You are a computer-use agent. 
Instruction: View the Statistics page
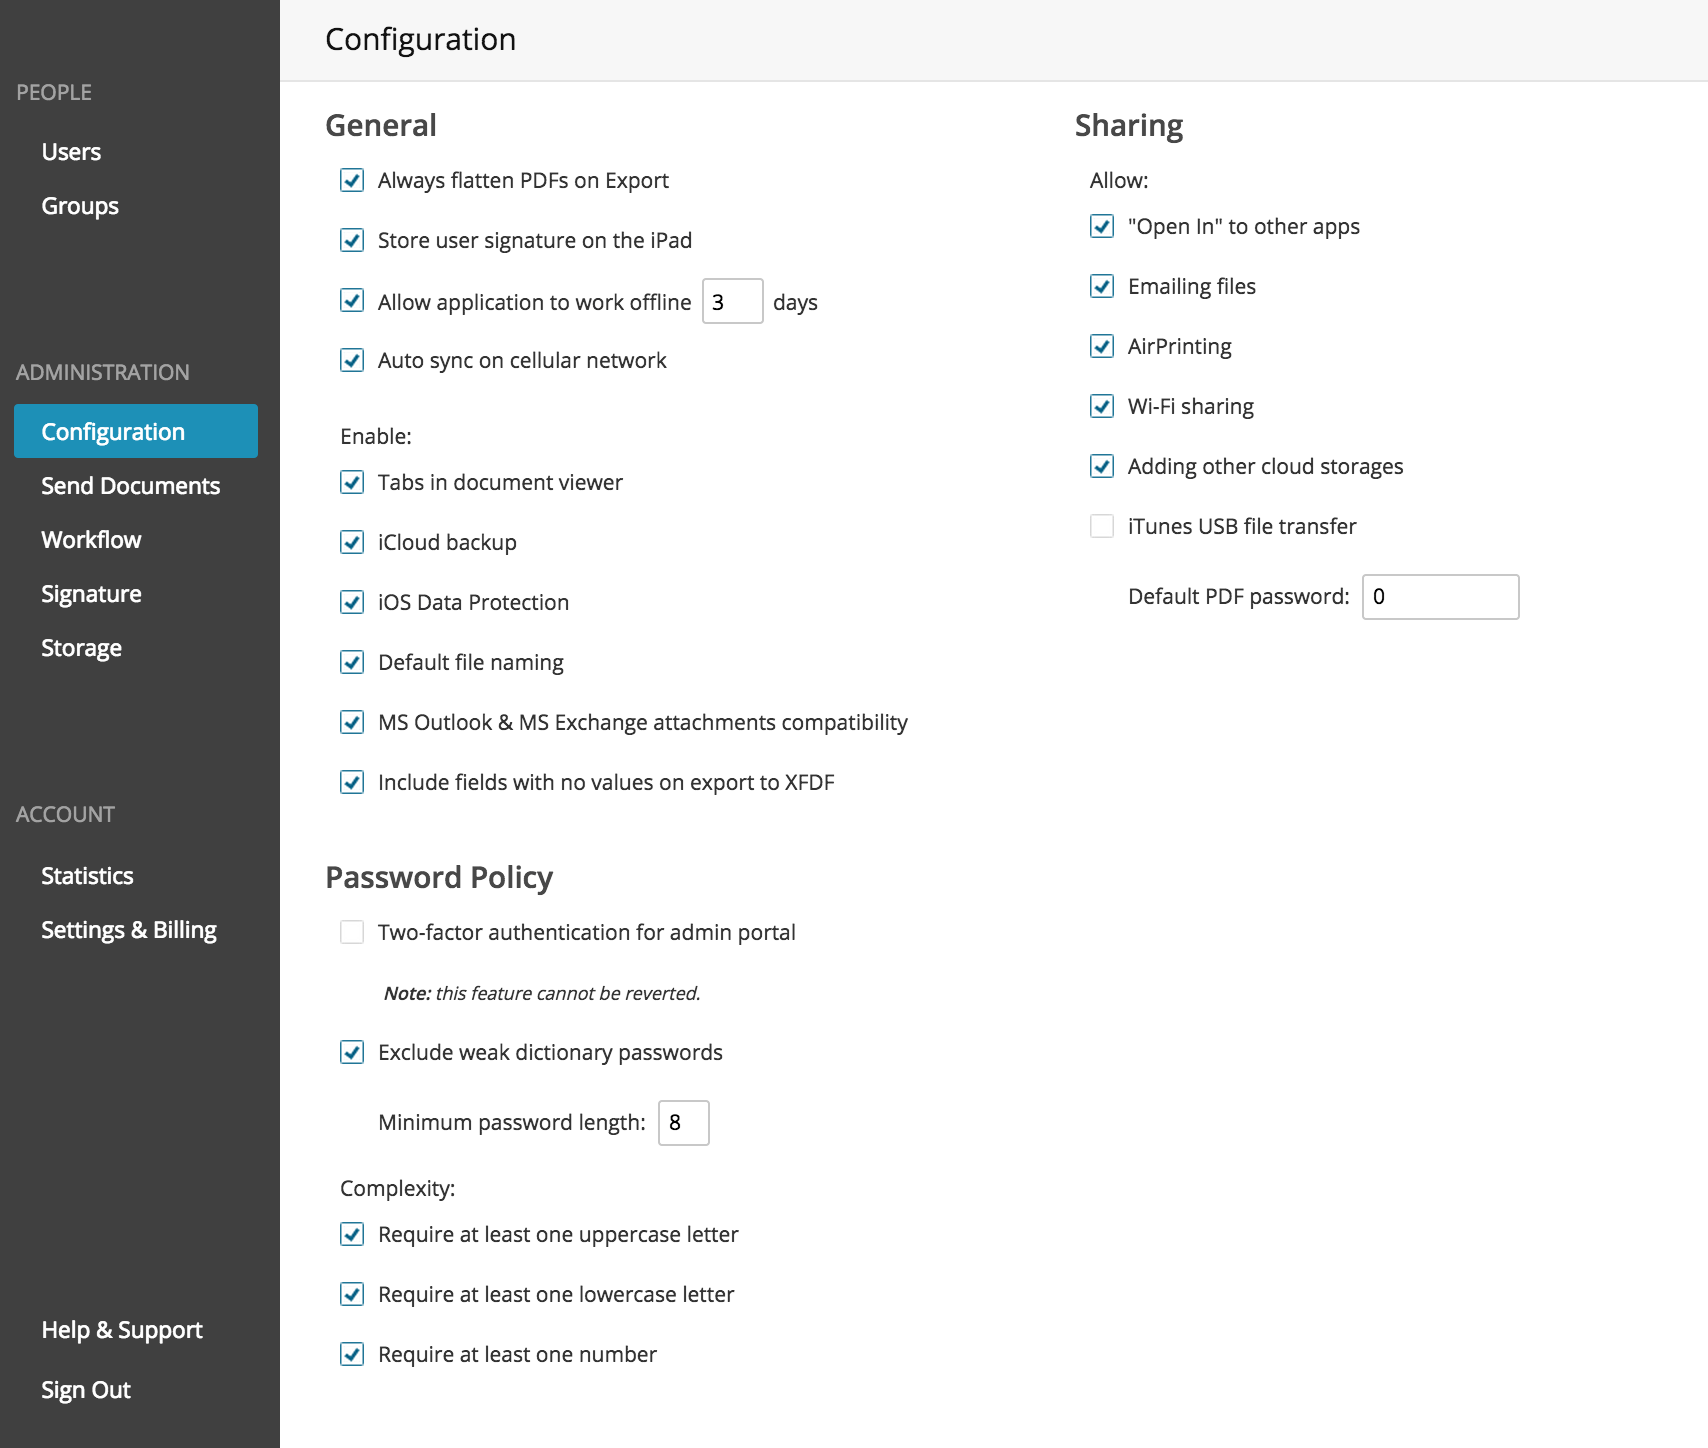(87, 875)
